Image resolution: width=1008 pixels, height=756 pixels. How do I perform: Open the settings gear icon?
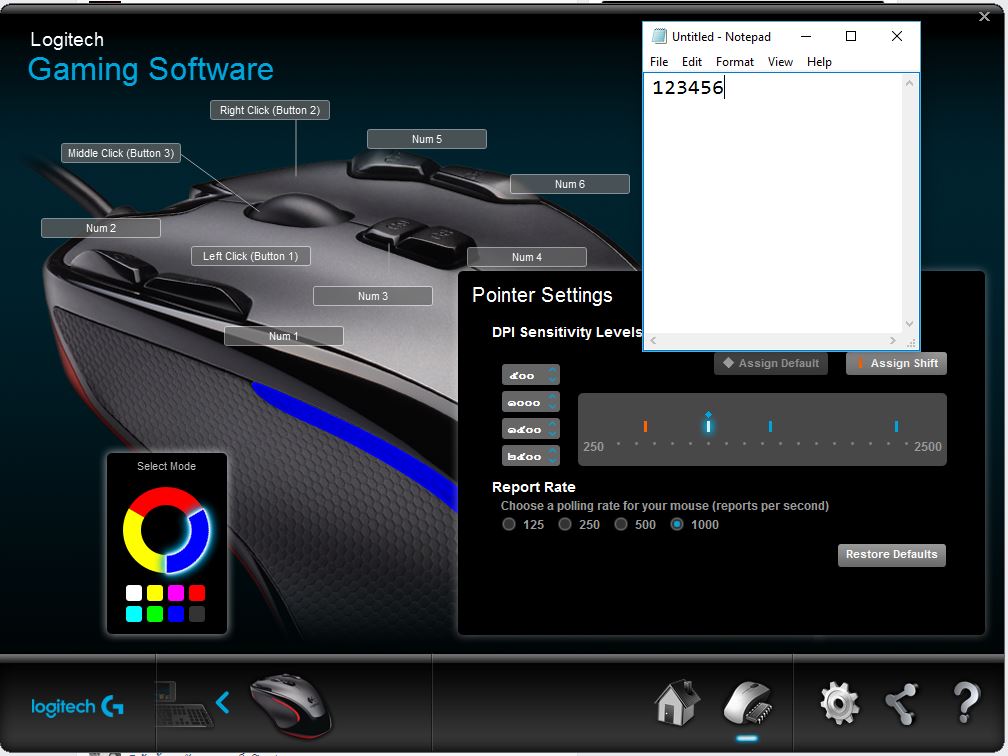click(x=840, y=703)
